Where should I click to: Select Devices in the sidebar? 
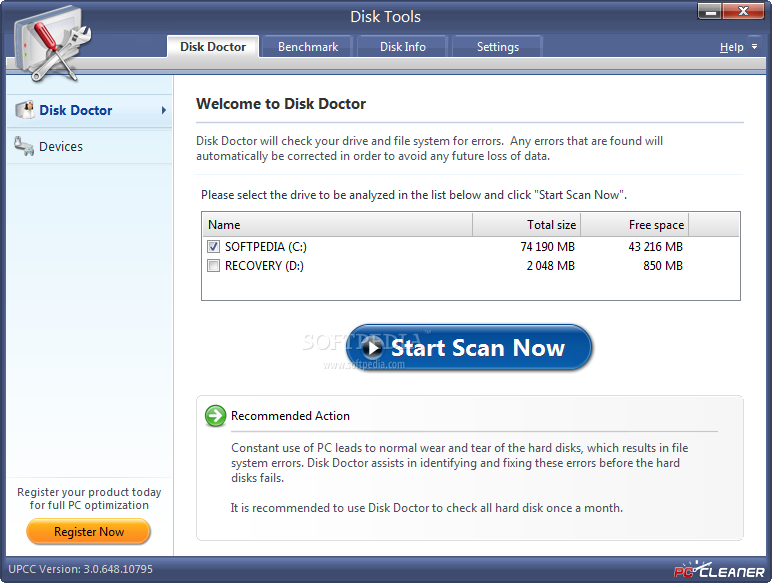(90, 147)
